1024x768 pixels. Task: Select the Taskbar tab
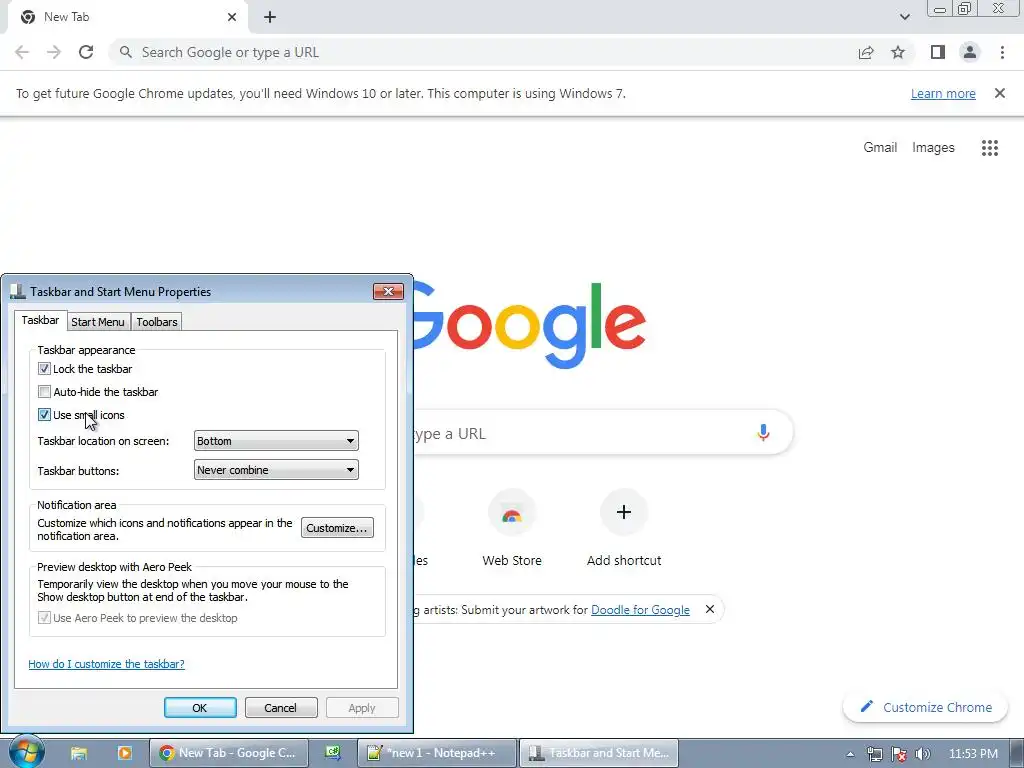click(40, 320)
